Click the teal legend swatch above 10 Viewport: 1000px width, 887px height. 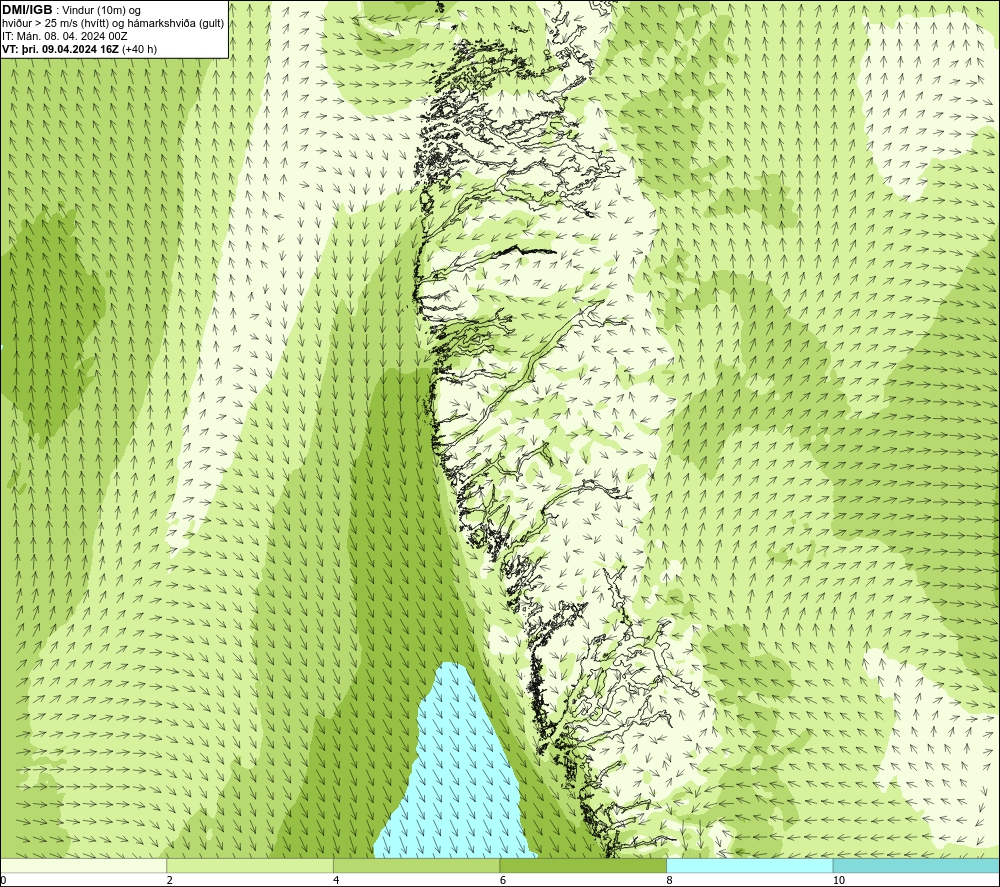[916, 865]
